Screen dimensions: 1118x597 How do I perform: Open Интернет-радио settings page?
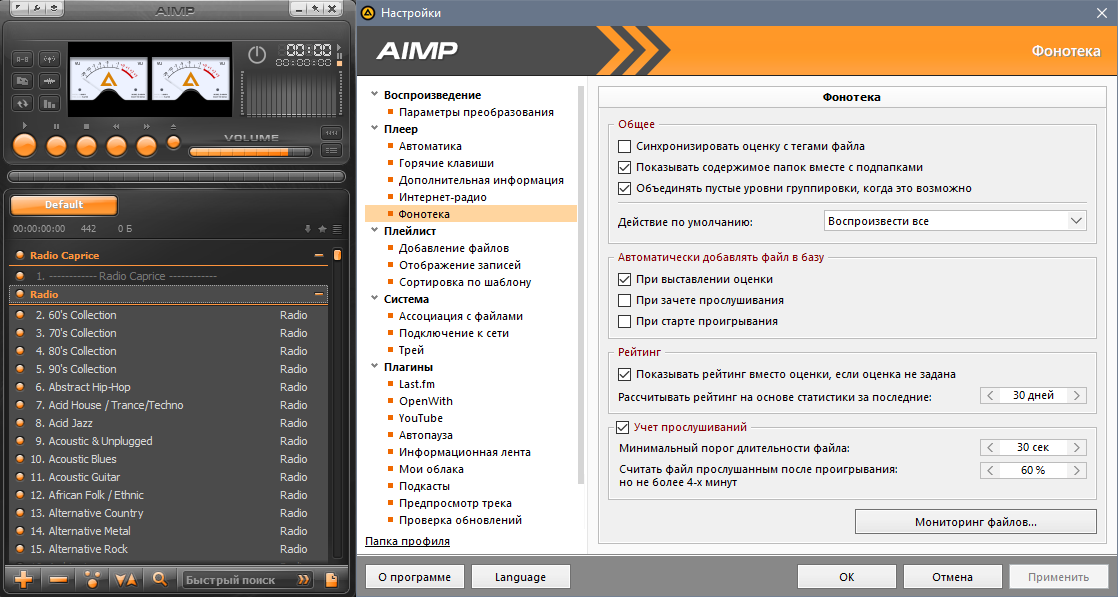[443, 197]
